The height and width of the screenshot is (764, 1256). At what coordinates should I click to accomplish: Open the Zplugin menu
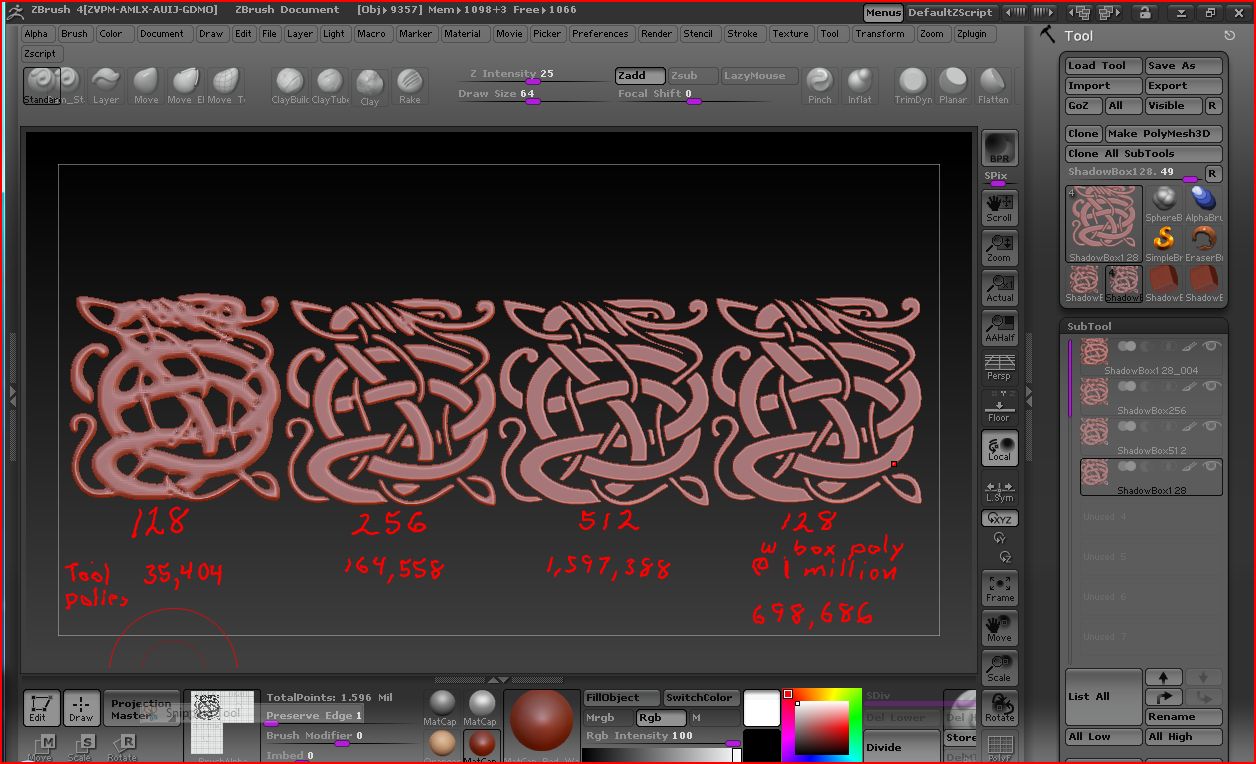click(971, 33)
